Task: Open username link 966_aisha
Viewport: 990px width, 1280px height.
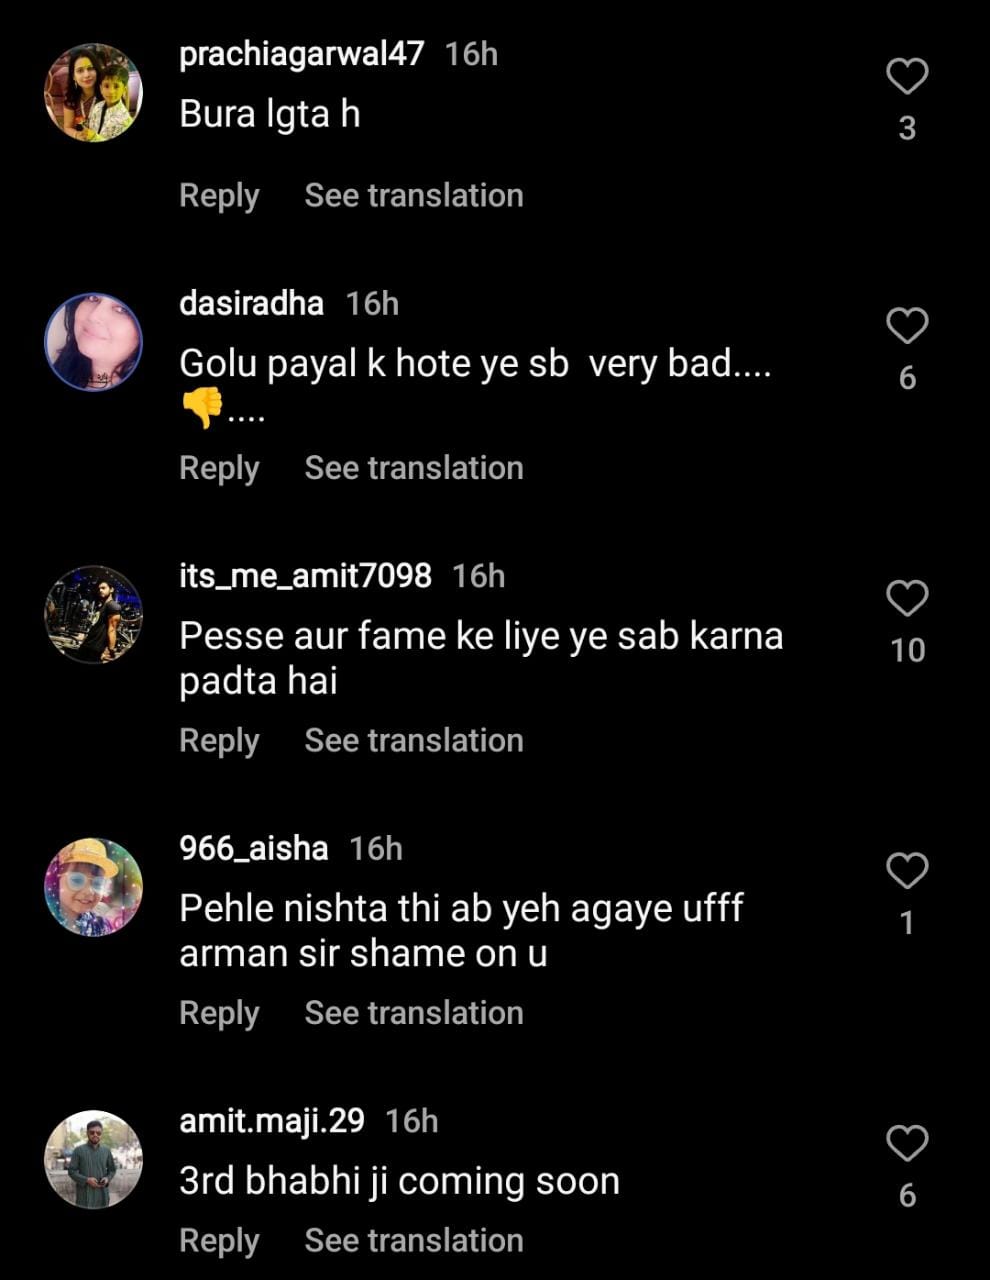Action: pyautogui.click(x=253, y=848)
